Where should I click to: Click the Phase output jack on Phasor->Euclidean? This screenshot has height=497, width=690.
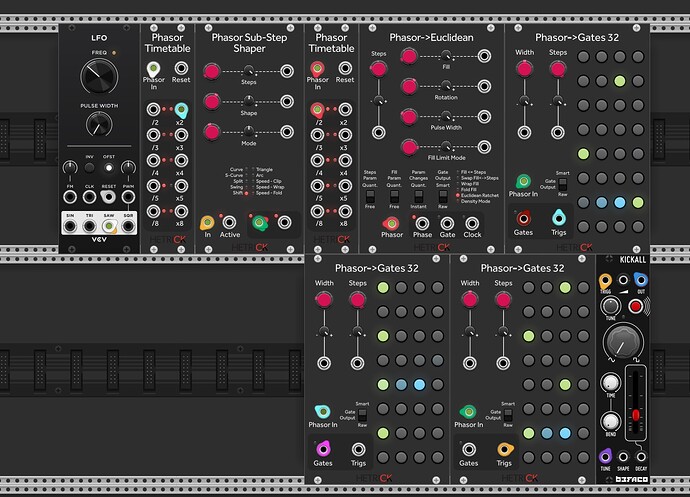tap(422, 224)
